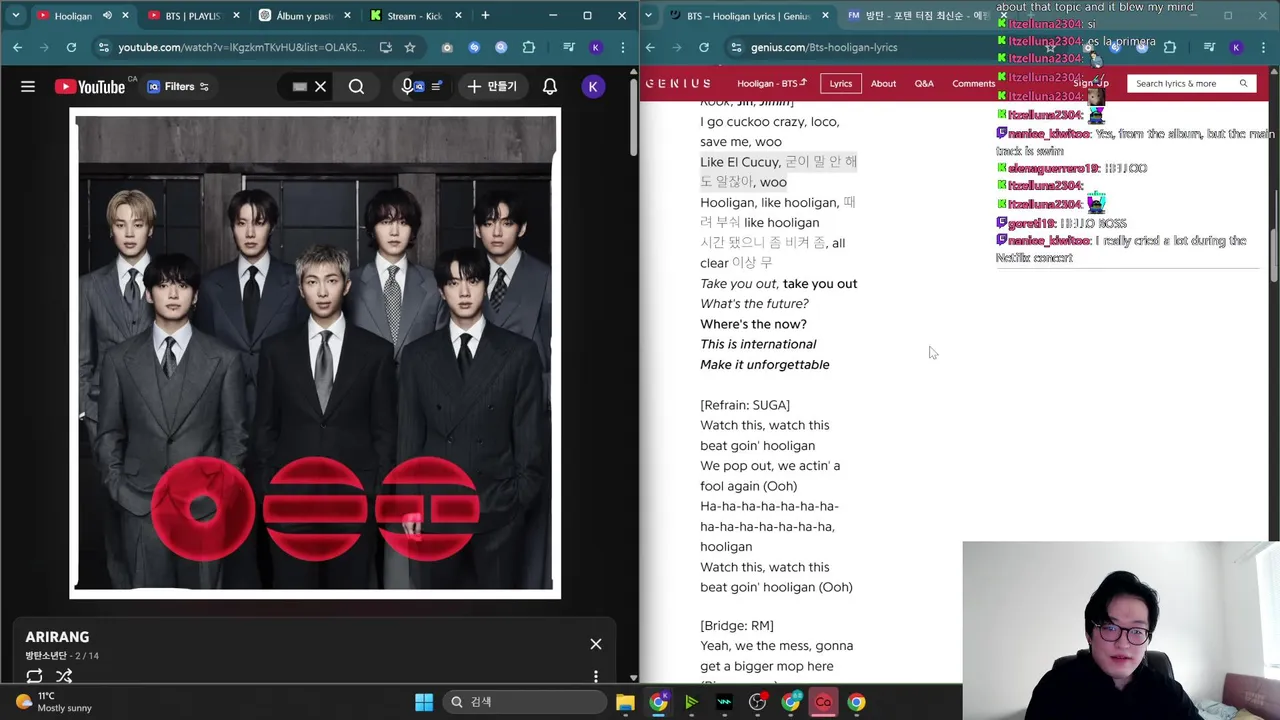Image resolution: width=1280 pixels, height=720 pixels.
Task: Start YouTube voice search with the microphone
Action: coord(407,87)
